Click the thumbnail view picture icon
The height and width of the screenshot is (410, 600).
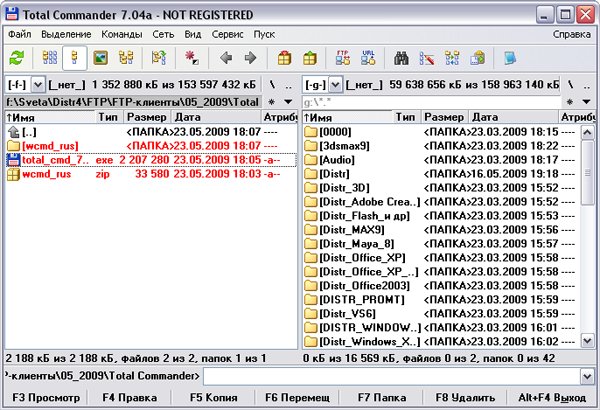pos(101,58)
